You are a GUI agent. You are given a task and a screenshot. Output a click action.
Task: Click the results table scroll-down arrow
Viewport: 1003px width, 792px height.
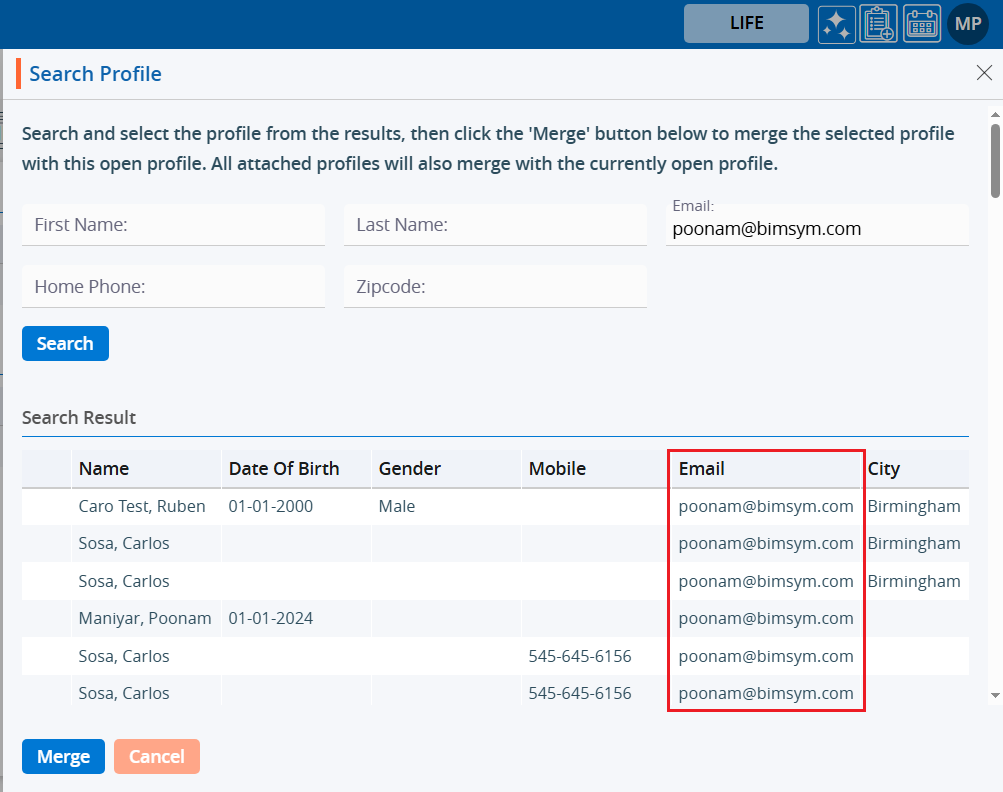(995, 694)
